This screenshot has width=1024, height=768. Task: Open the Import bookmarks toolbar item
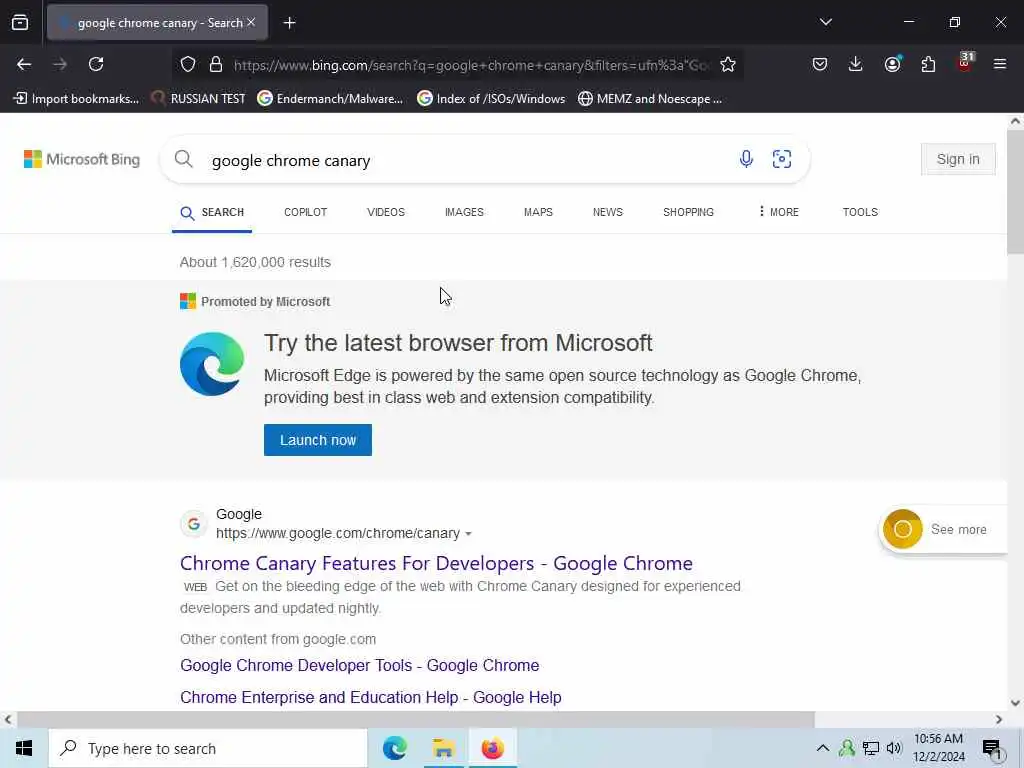(x=76, y=99)
